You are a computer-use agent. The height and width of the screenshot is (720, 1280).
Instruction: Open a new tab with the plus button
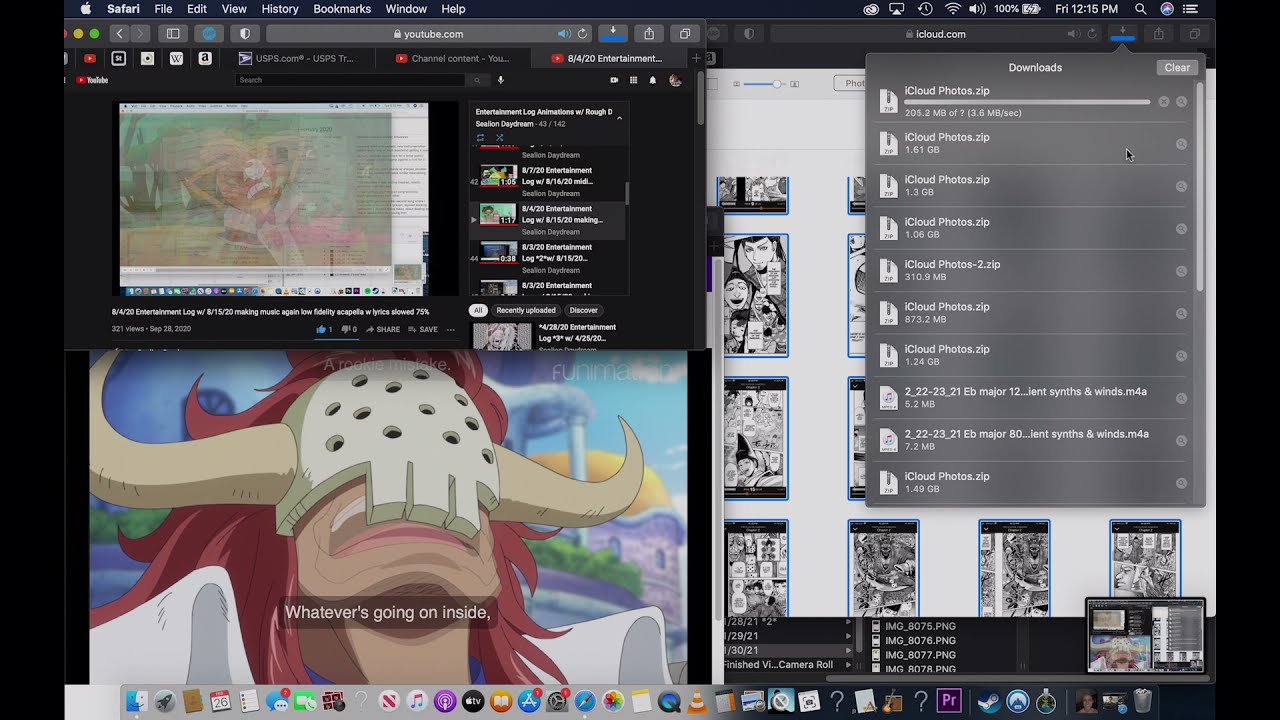(x=698, y=58)
